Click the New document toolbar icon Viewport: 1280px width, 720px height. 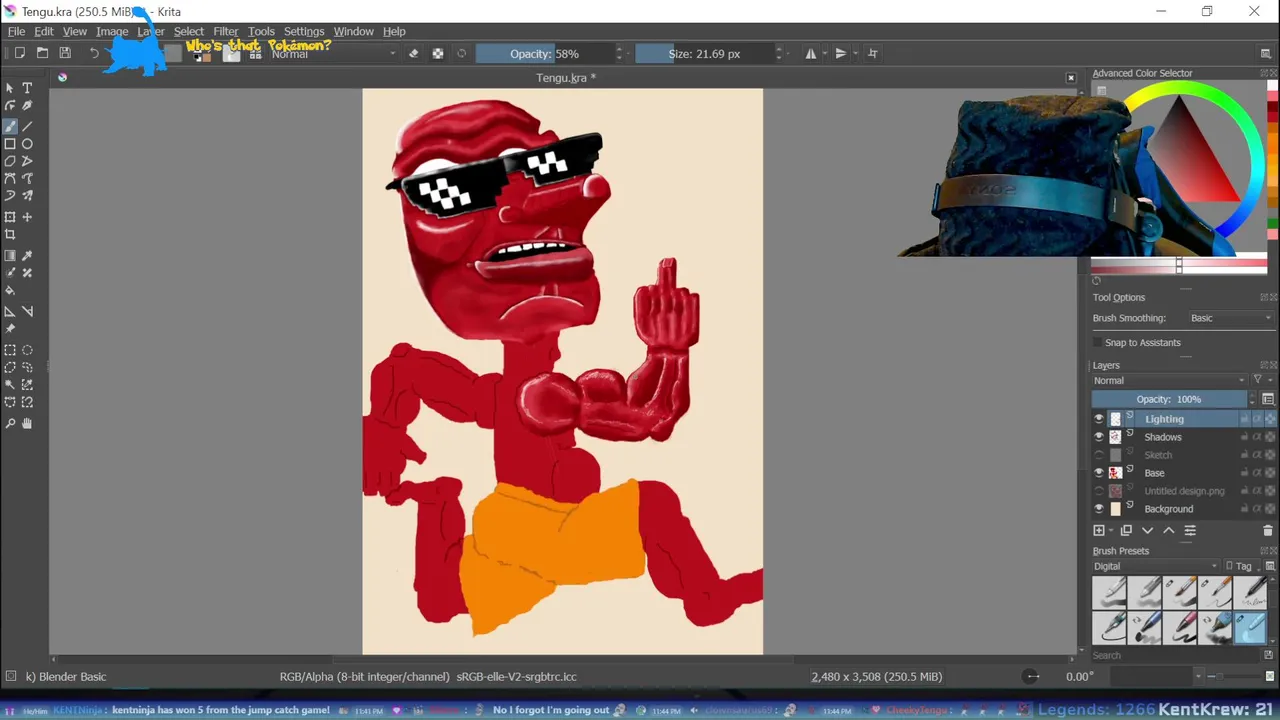tap(19, 53)
